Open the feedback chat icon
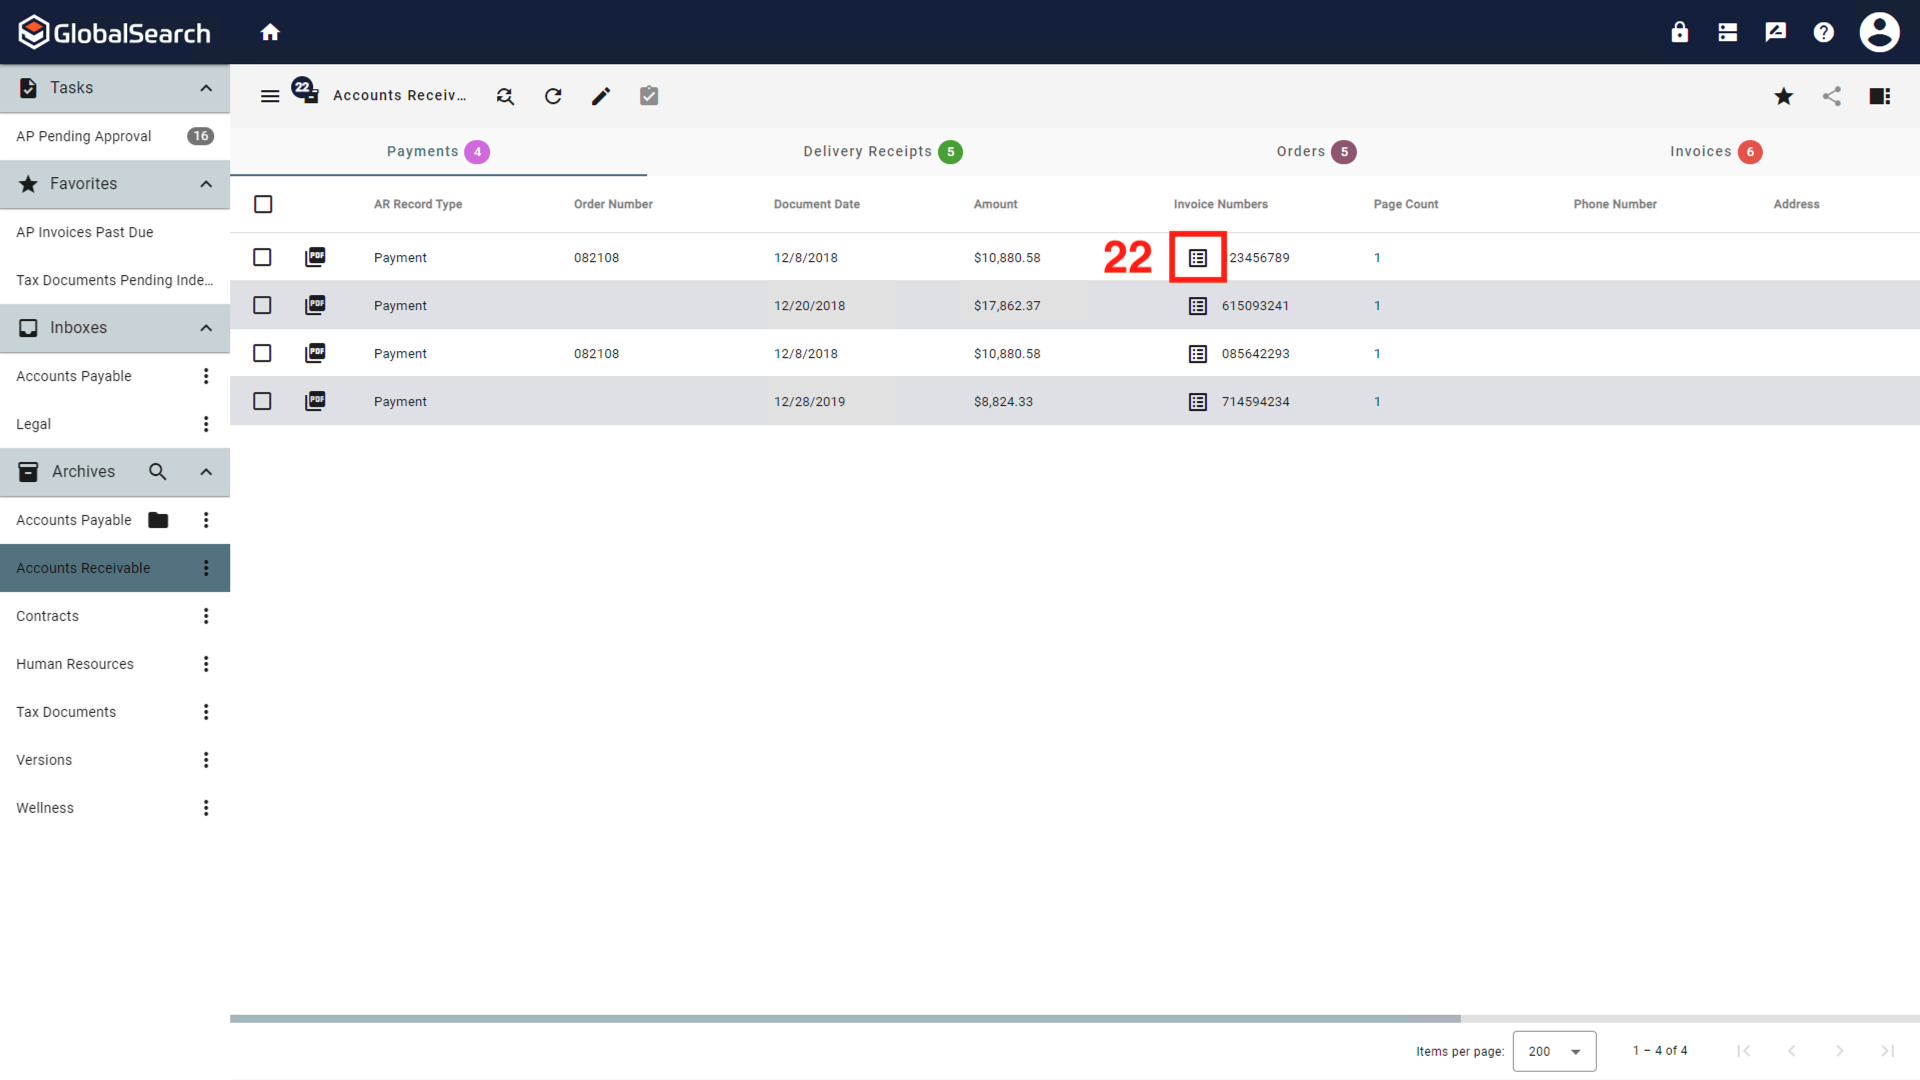The height and width of the screenshot is (1080, 1920). point(1775,31)
